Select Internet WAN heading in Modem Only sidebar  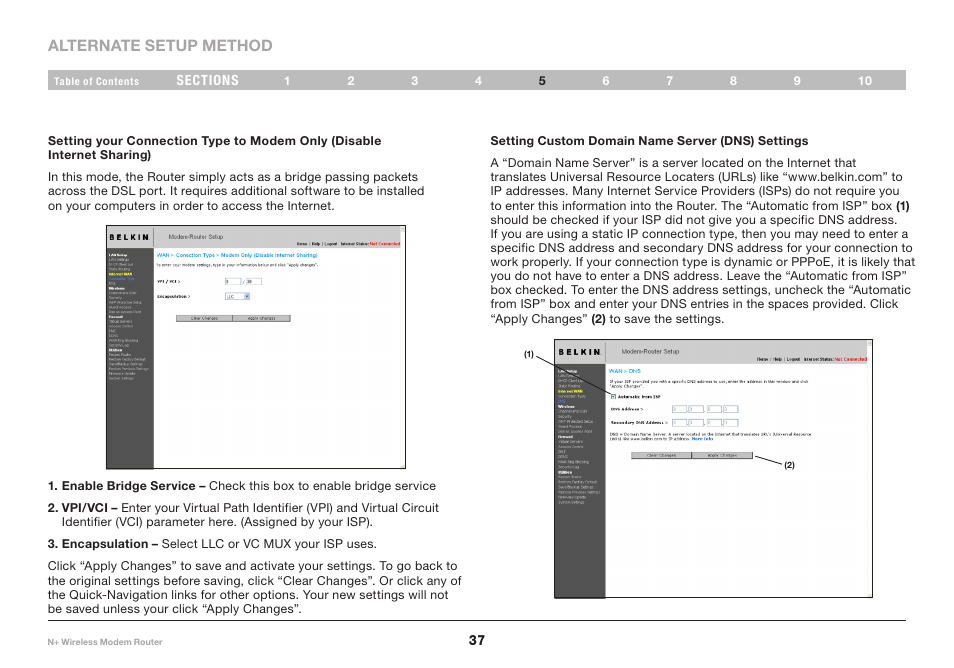tap(120, 274)
